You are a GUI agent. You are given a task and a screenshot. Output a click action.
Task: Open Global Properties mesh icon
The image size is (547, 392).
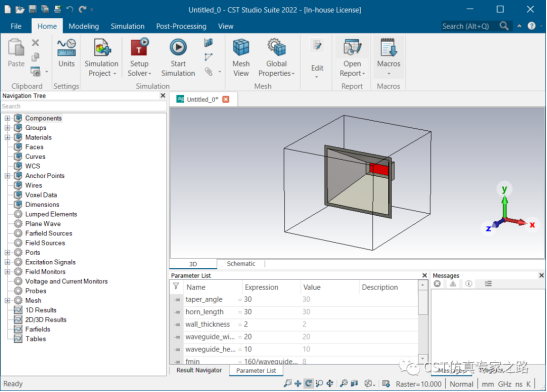[x=276, y=47]
